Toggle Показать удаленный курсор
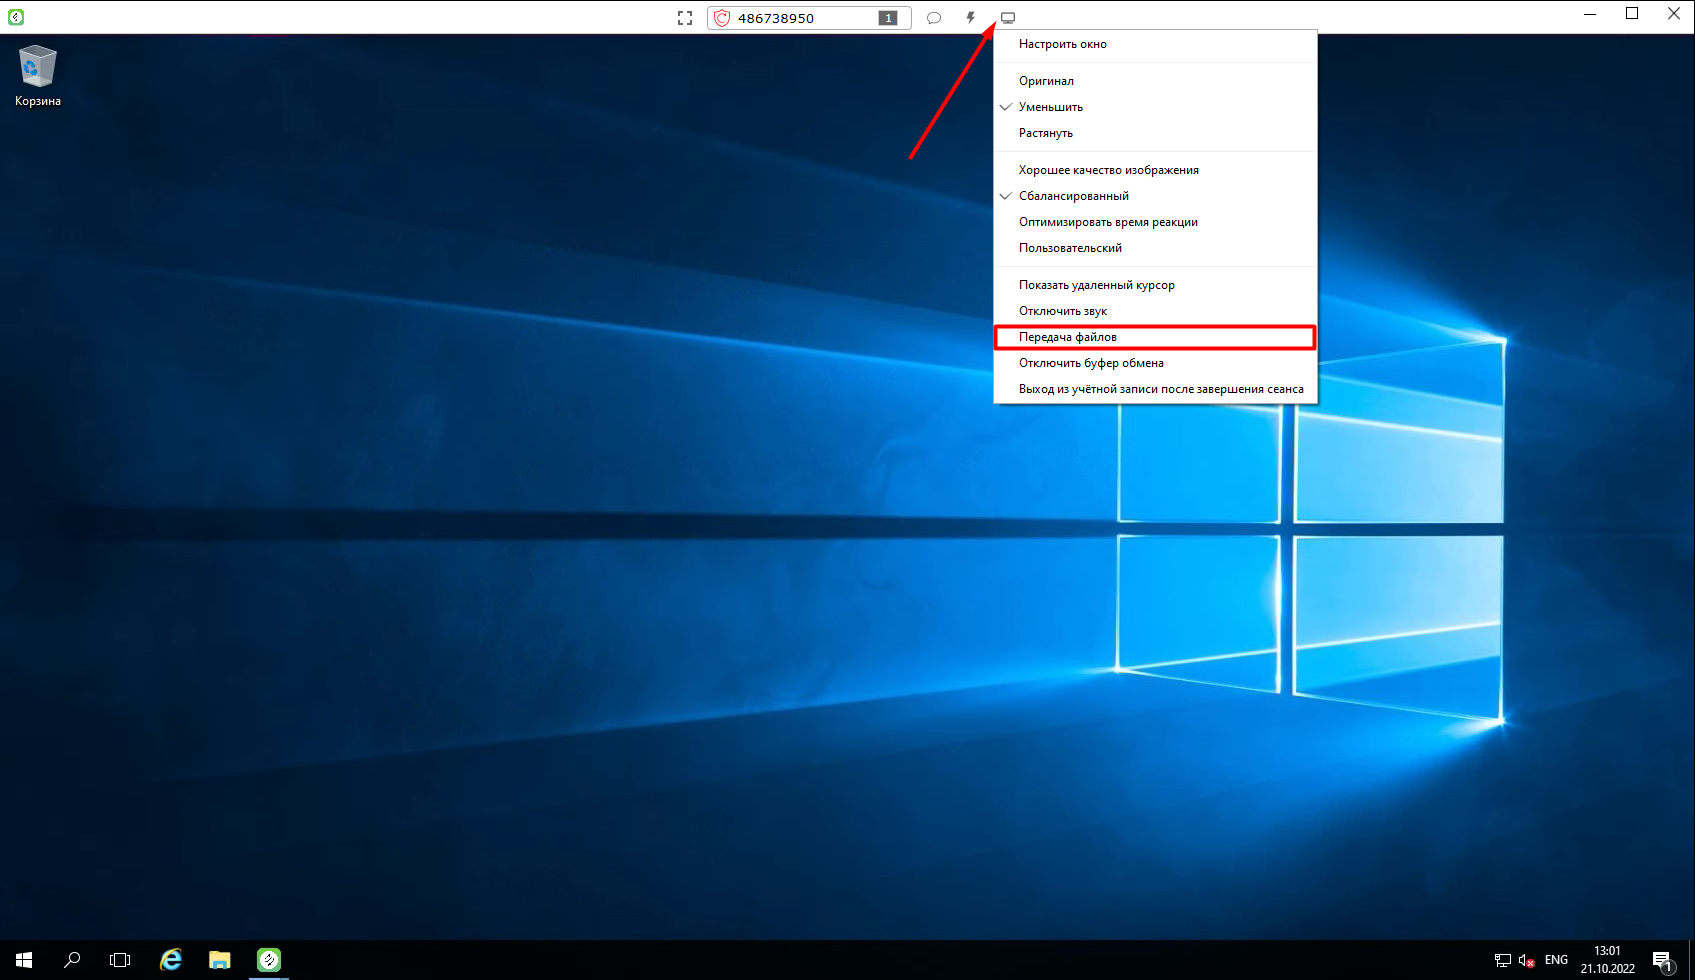 (x=1155, y=285)
